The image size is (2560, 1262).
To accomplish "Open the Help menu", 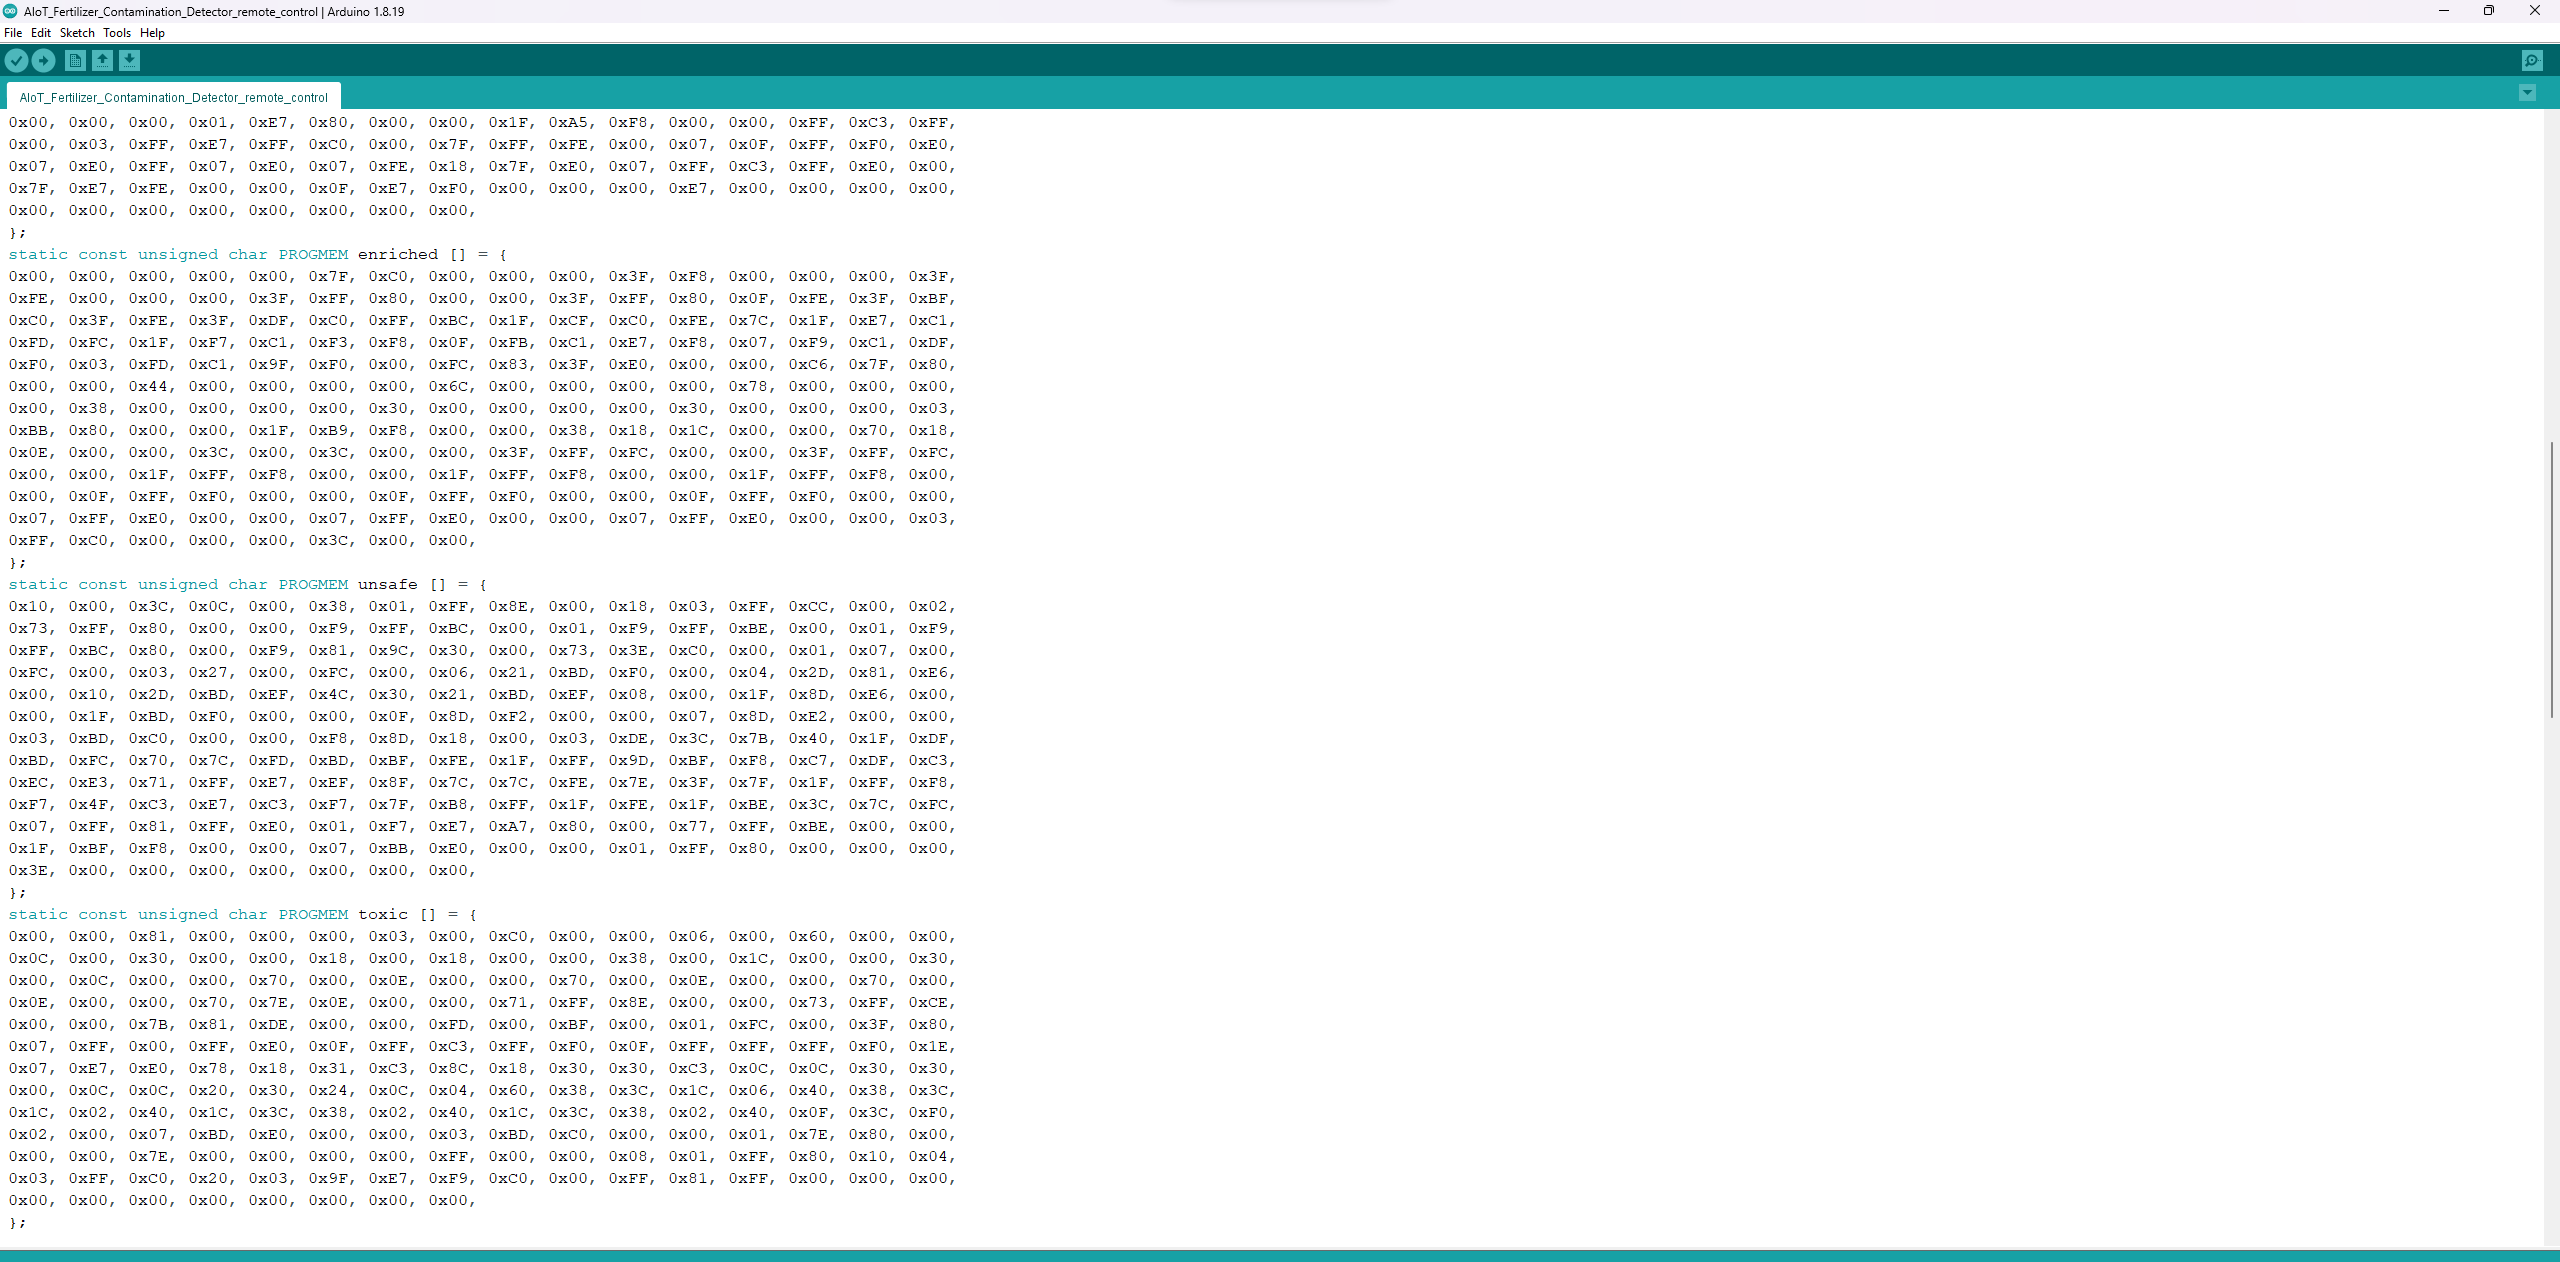I will click(152, 33).
